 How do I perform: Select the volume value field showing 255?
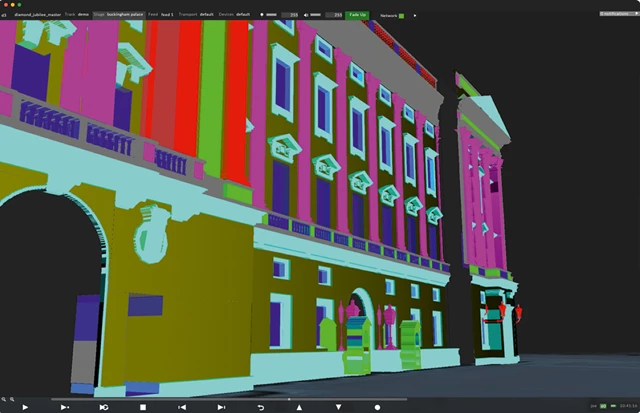334,15
